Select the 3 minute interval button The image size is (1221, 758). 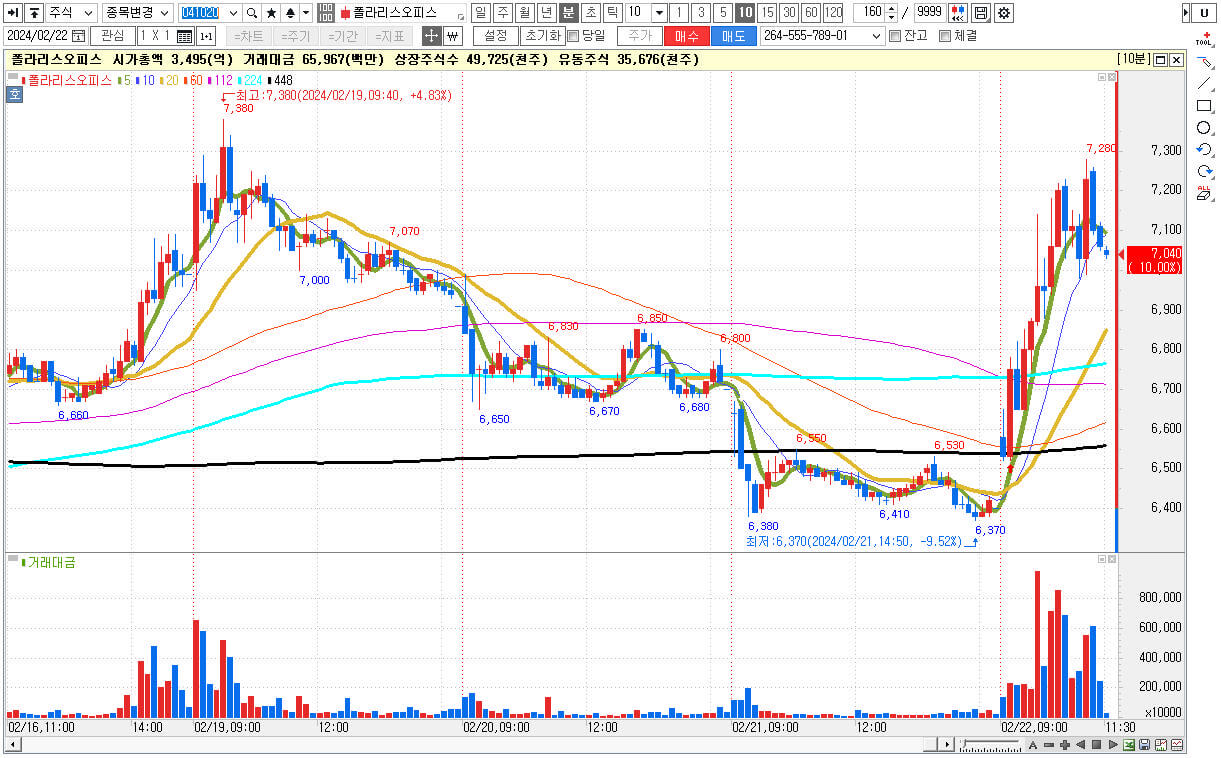[x=702, y=13]
